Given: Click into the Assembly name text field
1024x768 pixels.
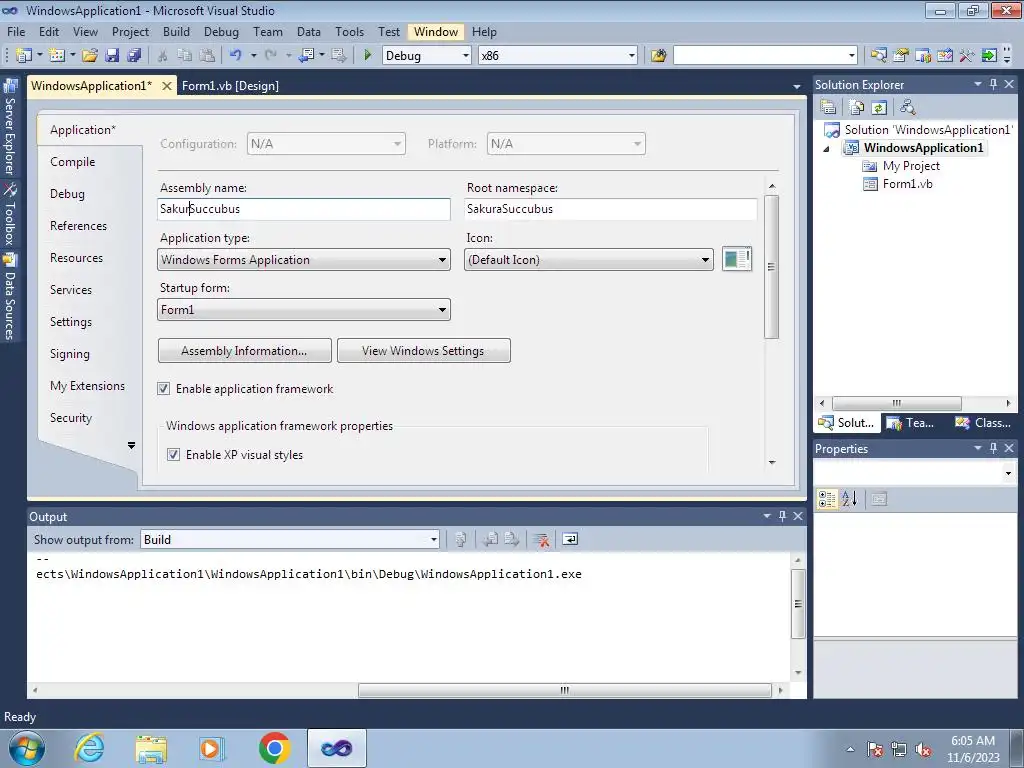Looking at the screenshot, I should [x=304, y=209].
